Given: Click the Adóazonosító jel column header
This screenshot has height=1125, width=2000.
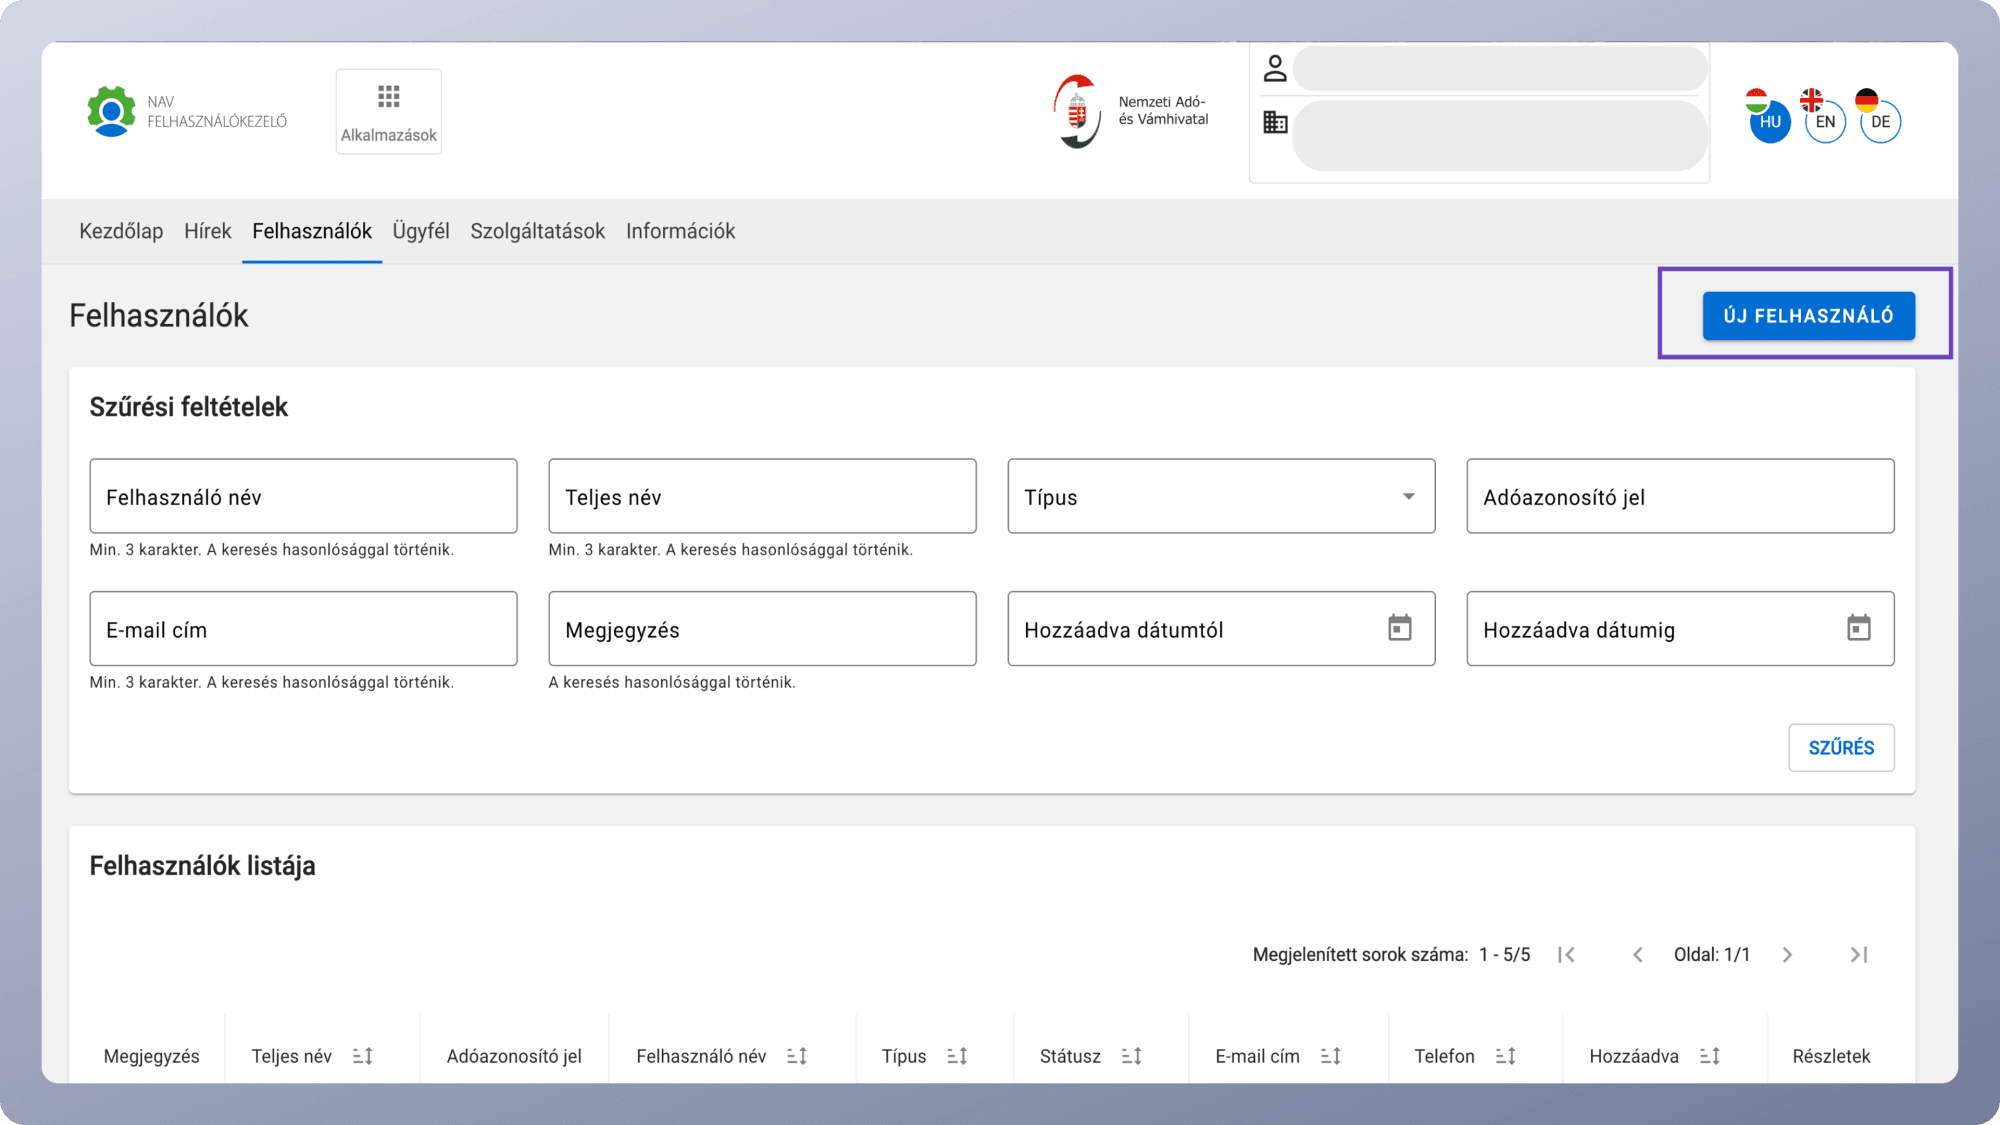Looking at the screenshot, I should 514,1056.
